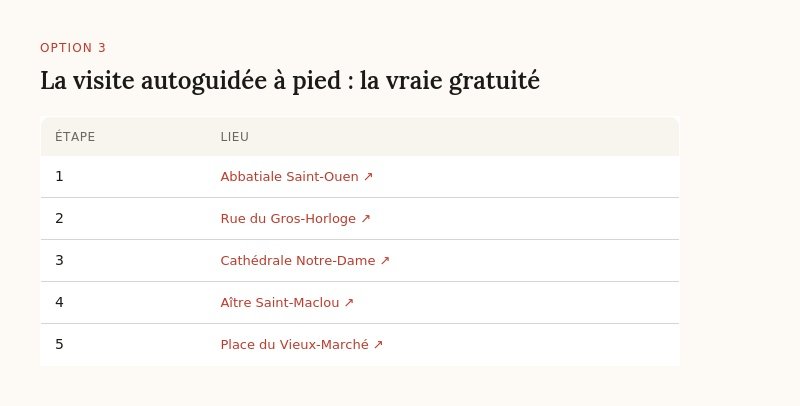Click the LIEU column header
Viewport: 800px width, 406px height.
(x=235, y=137)
